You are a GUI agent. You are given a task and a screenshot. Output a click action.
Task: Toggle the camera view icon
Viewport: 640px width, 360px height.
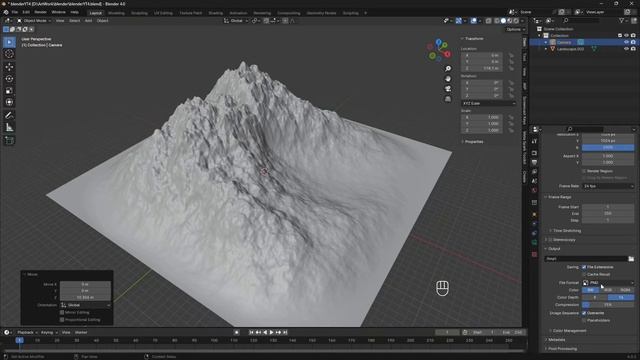coord(448,89)
